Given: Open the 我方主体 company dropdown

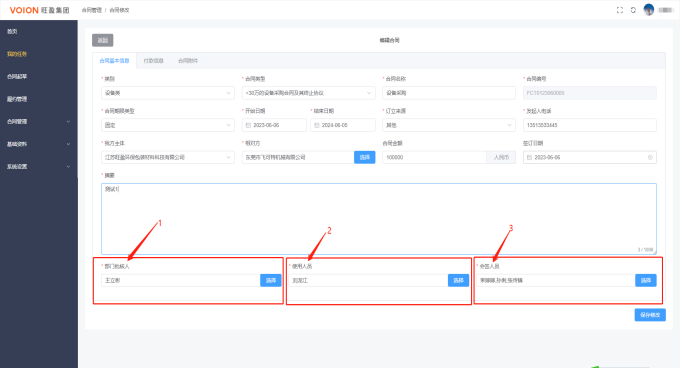Looking at the screenshot, I should (168, 157).
